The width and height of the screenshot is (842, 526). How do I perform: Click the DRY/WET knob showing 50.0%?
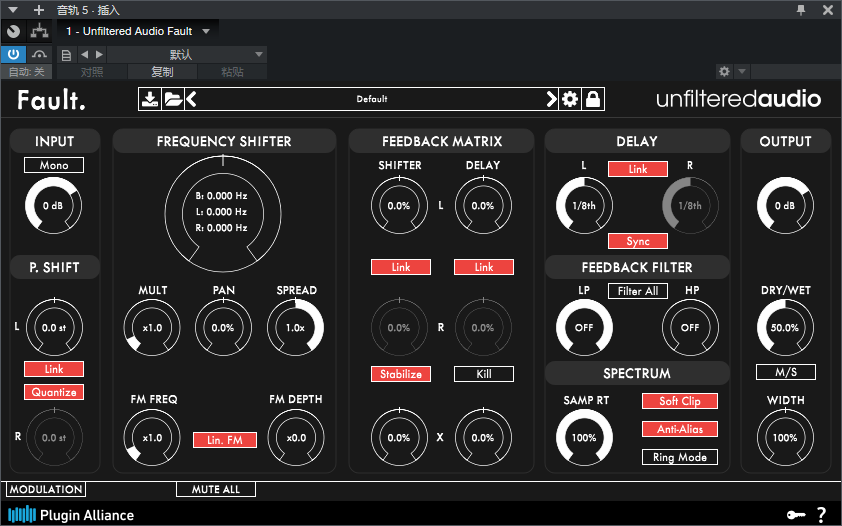click(x=785, y=327)
